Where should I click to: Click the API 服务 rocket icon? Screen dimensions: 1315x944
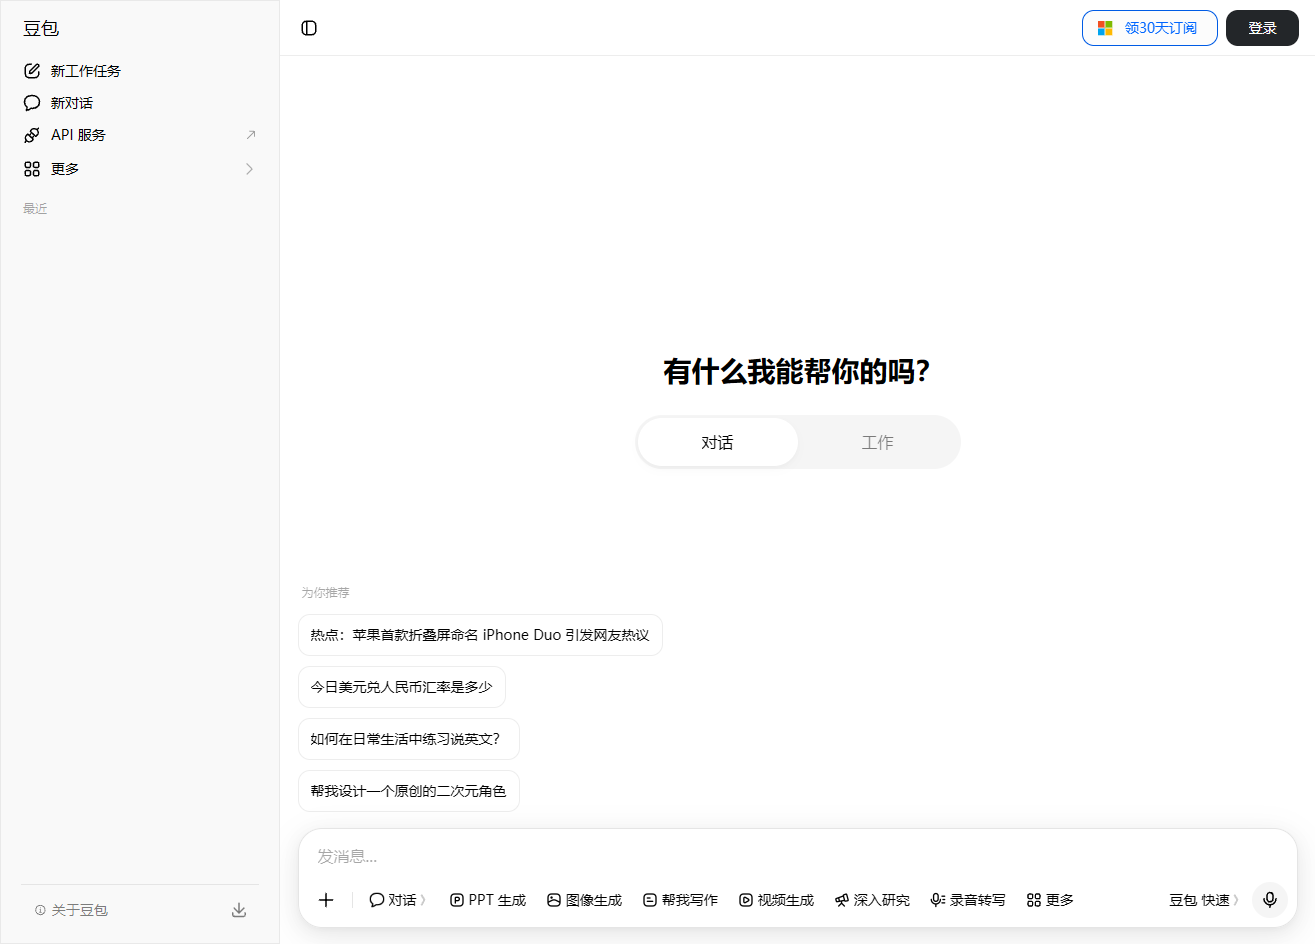point(32,135)
